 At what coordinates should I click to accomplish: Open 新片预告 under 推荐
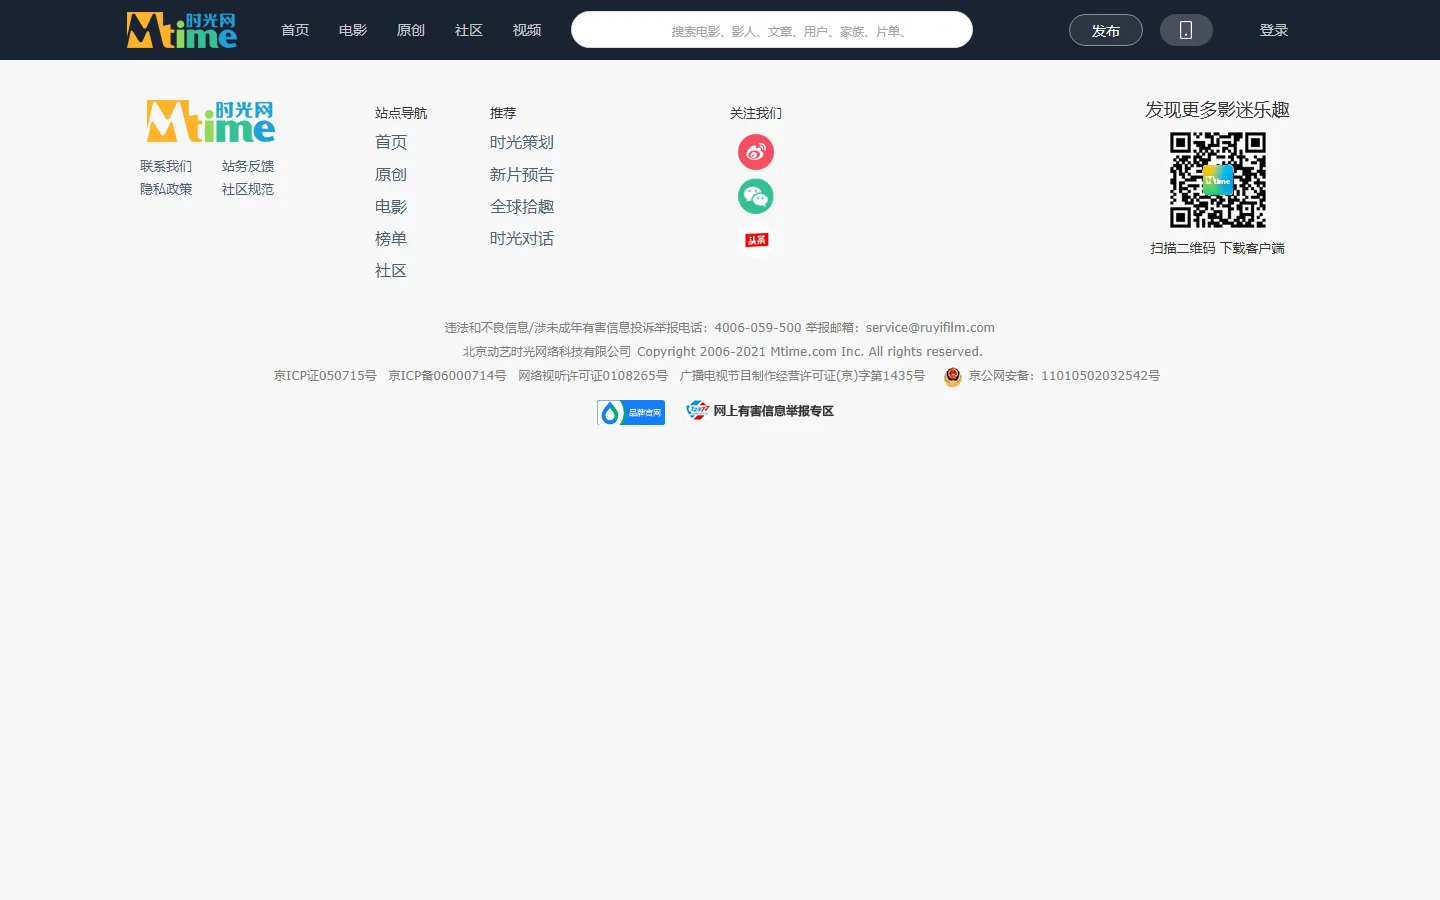[522, 174]
